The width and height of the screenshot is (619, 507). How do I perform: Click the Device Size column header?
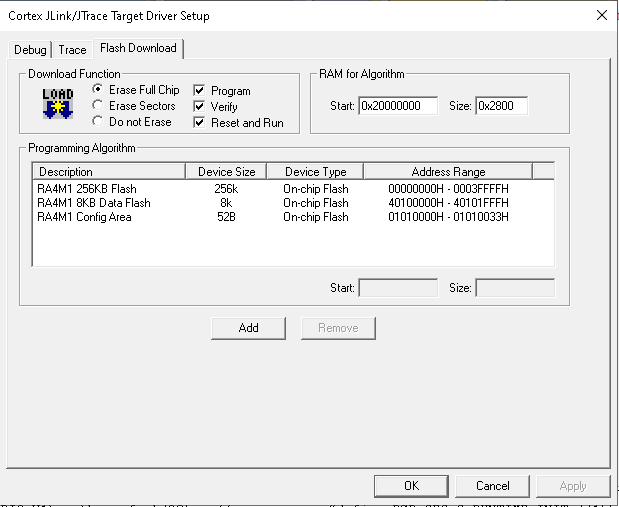(x=227, y=172)
